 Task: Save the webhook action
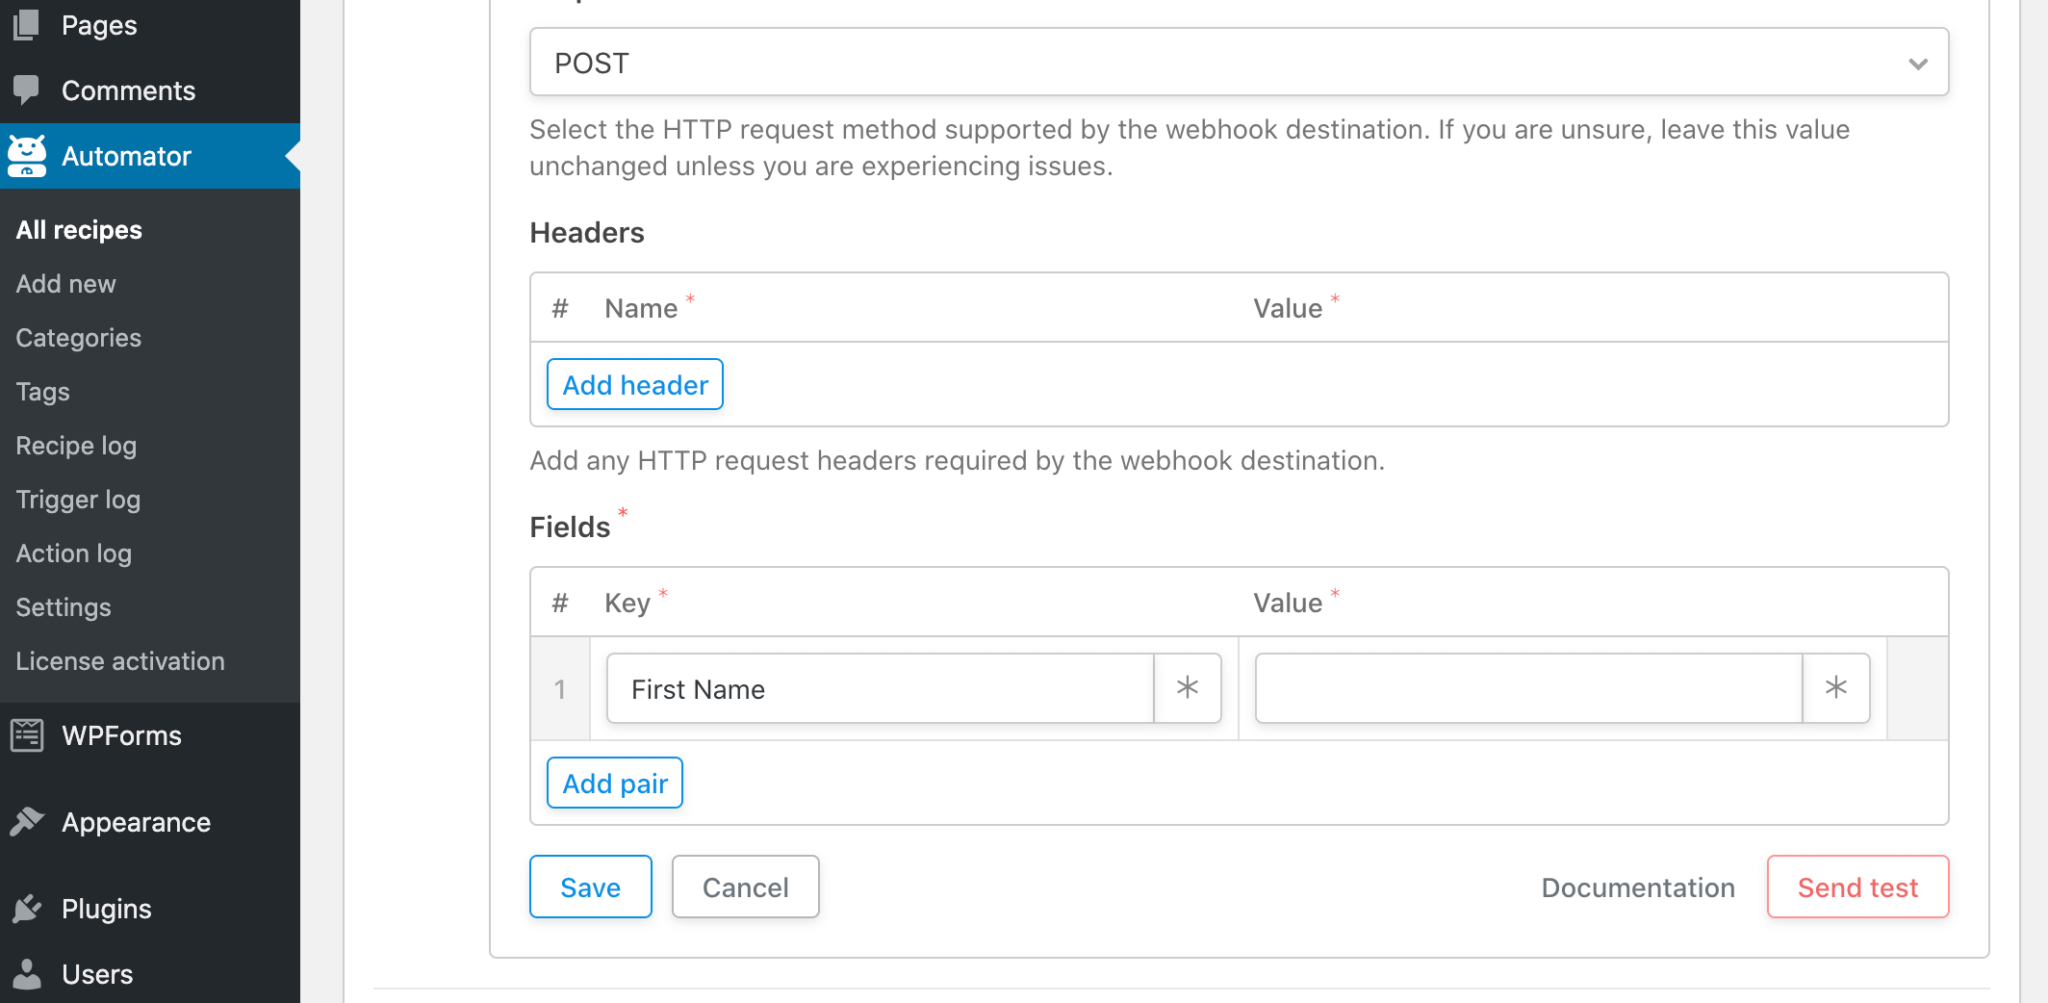tap(590, 887)
